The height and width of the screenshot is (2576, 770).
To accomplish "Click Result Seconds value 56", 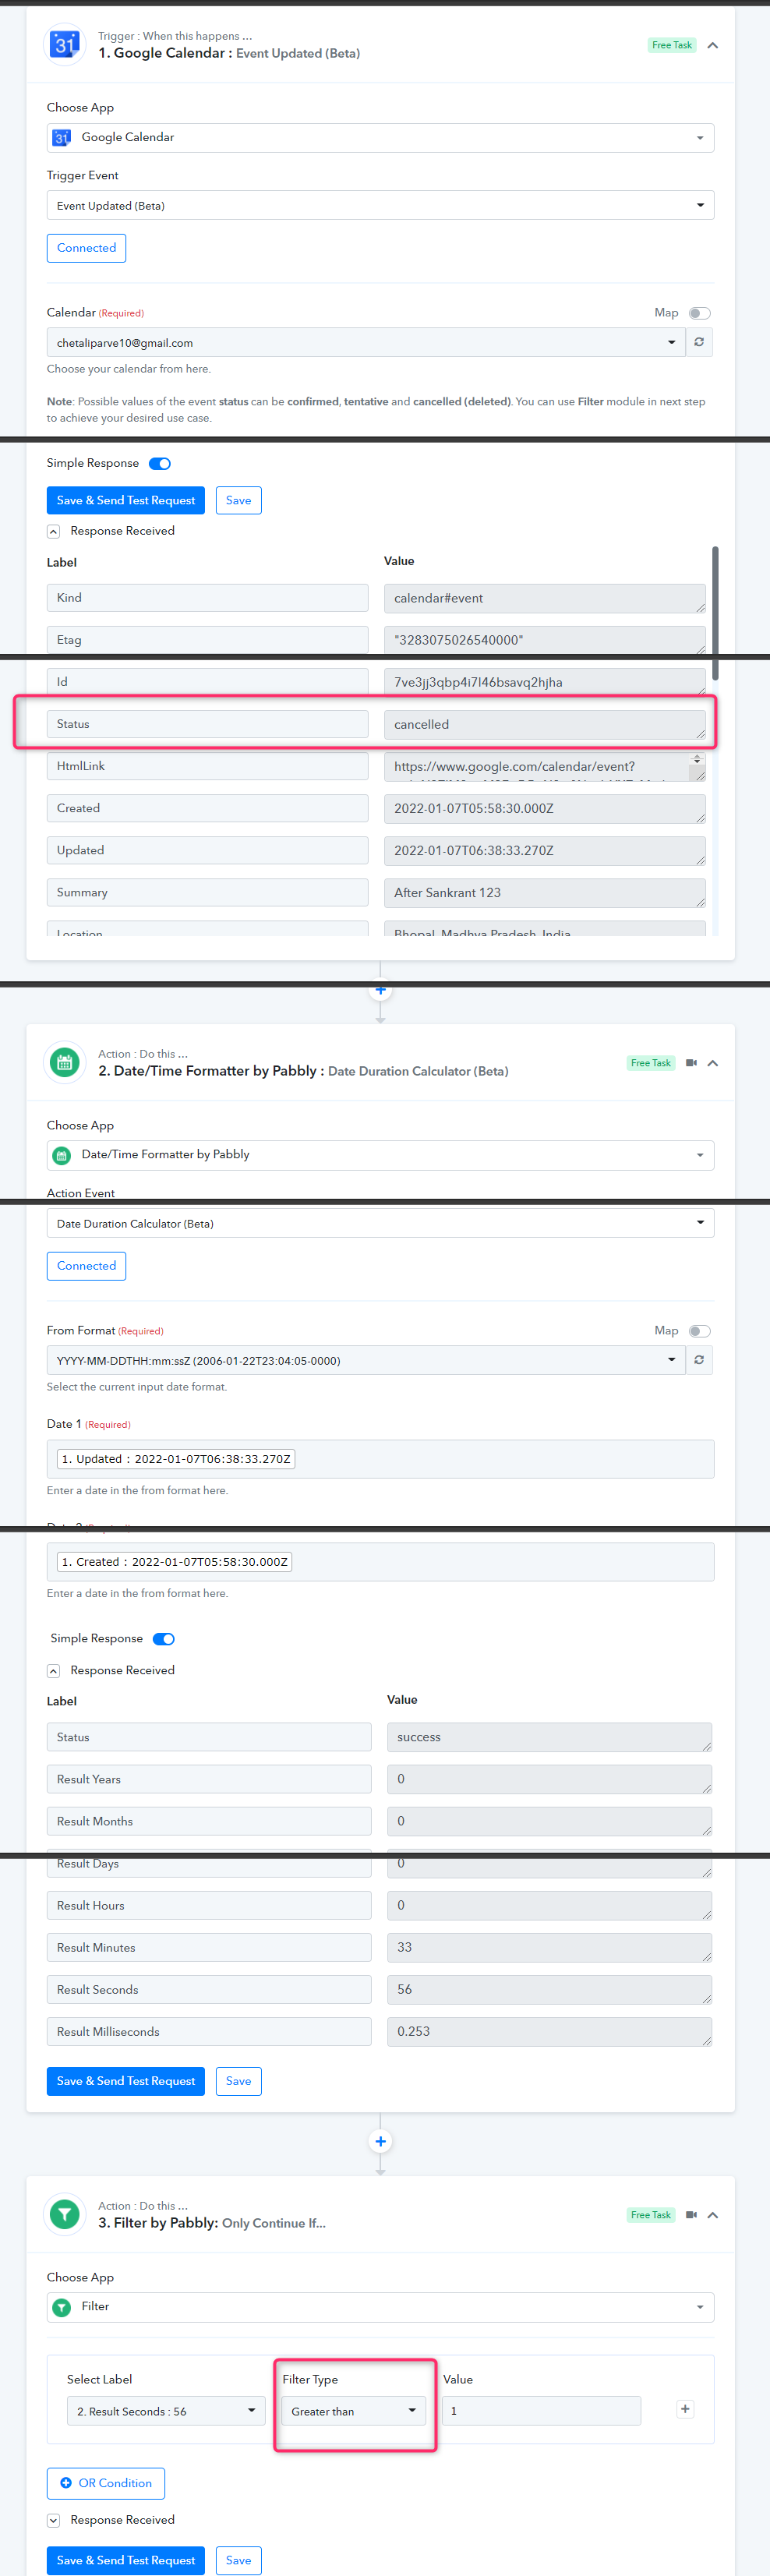I will pyautogui.click(x=549, y=1989).
